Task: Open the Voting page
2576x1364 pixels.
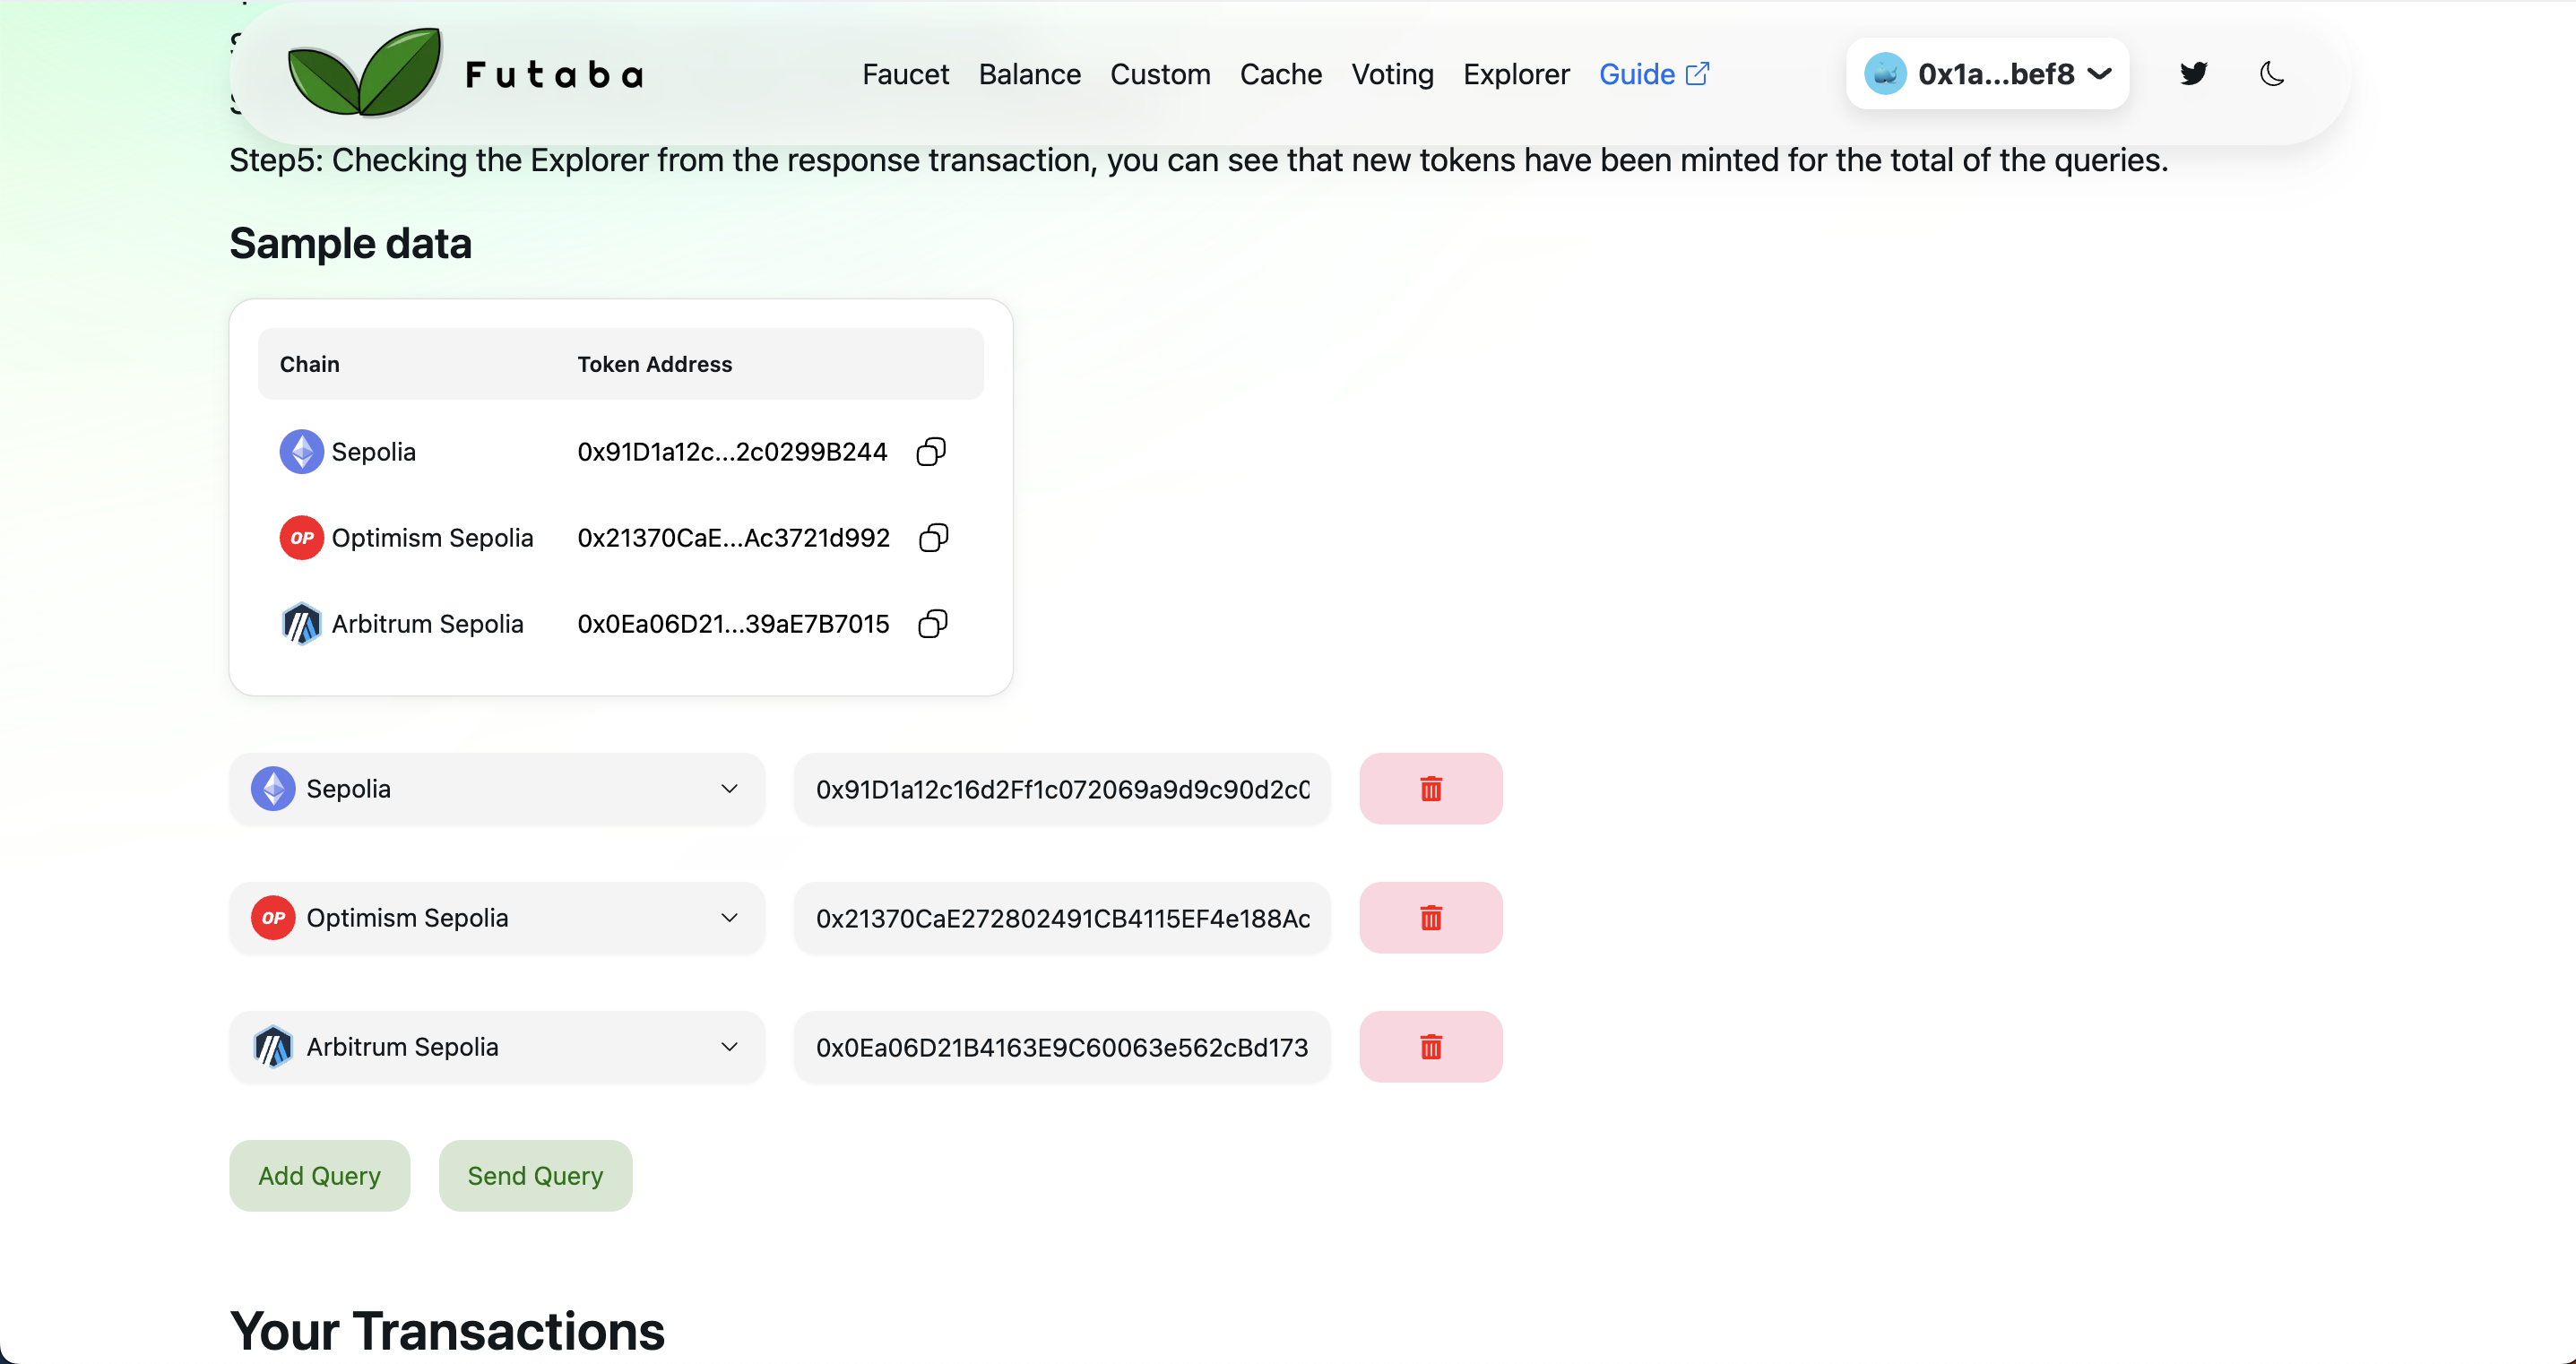Action: [1392, 74]
